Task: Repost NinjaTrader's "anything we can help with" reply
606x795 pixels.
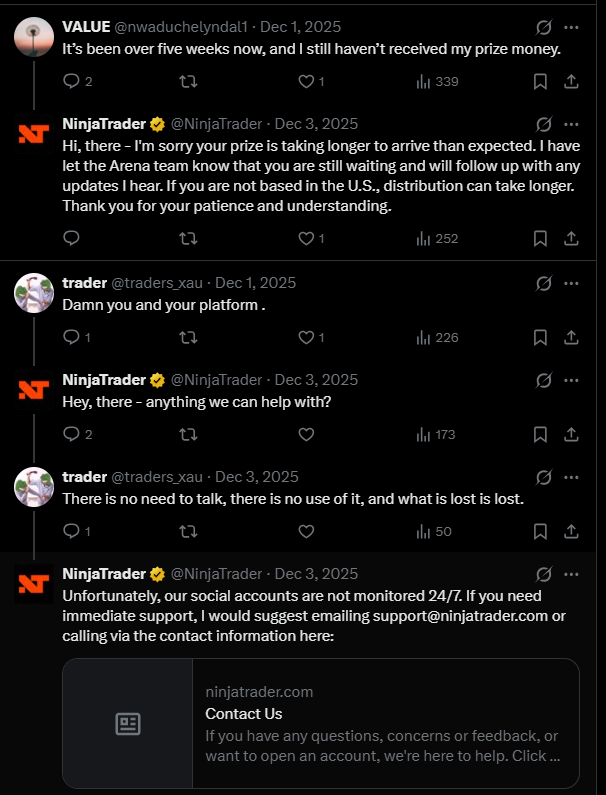Action: tap(186, 434)
